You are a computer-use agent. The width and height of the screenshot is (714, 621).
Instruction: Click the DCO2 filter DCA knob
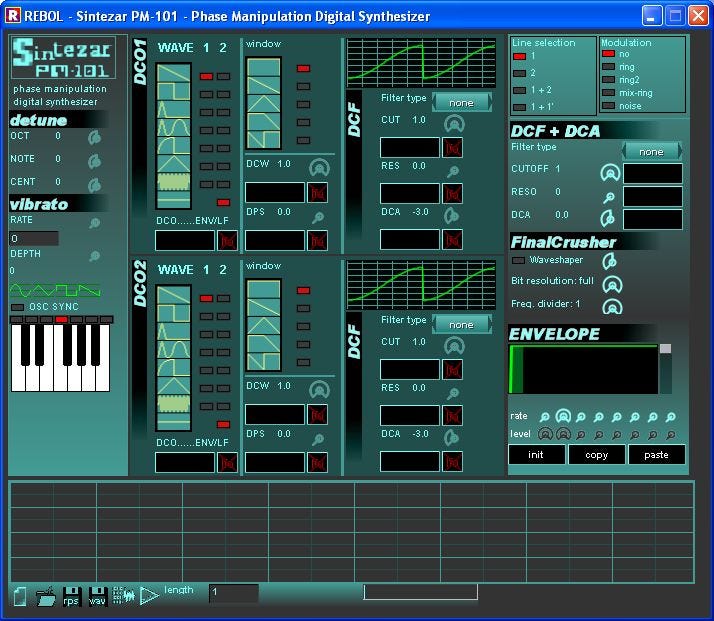click(452, 438)
